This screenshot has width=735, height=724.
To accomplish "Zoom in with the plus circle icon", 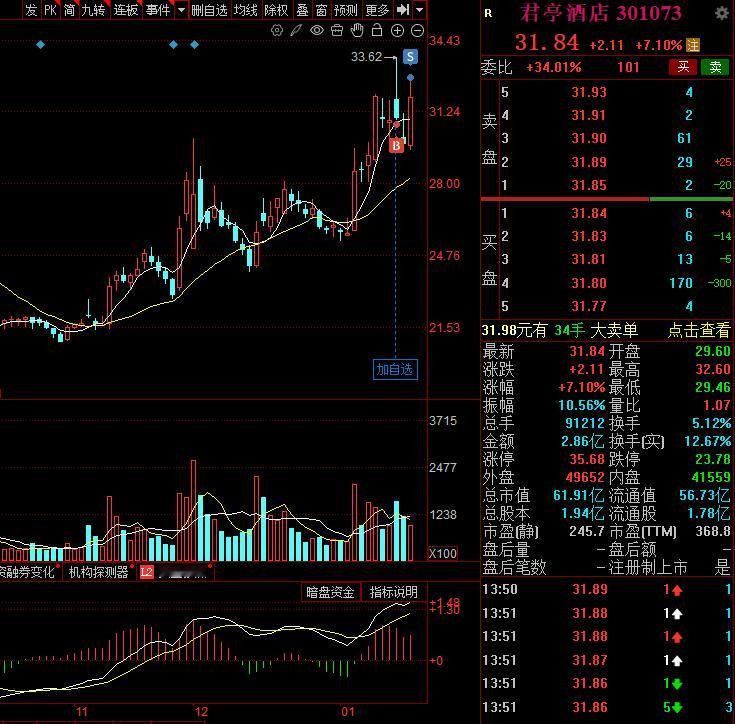I will tap(397, 31).
